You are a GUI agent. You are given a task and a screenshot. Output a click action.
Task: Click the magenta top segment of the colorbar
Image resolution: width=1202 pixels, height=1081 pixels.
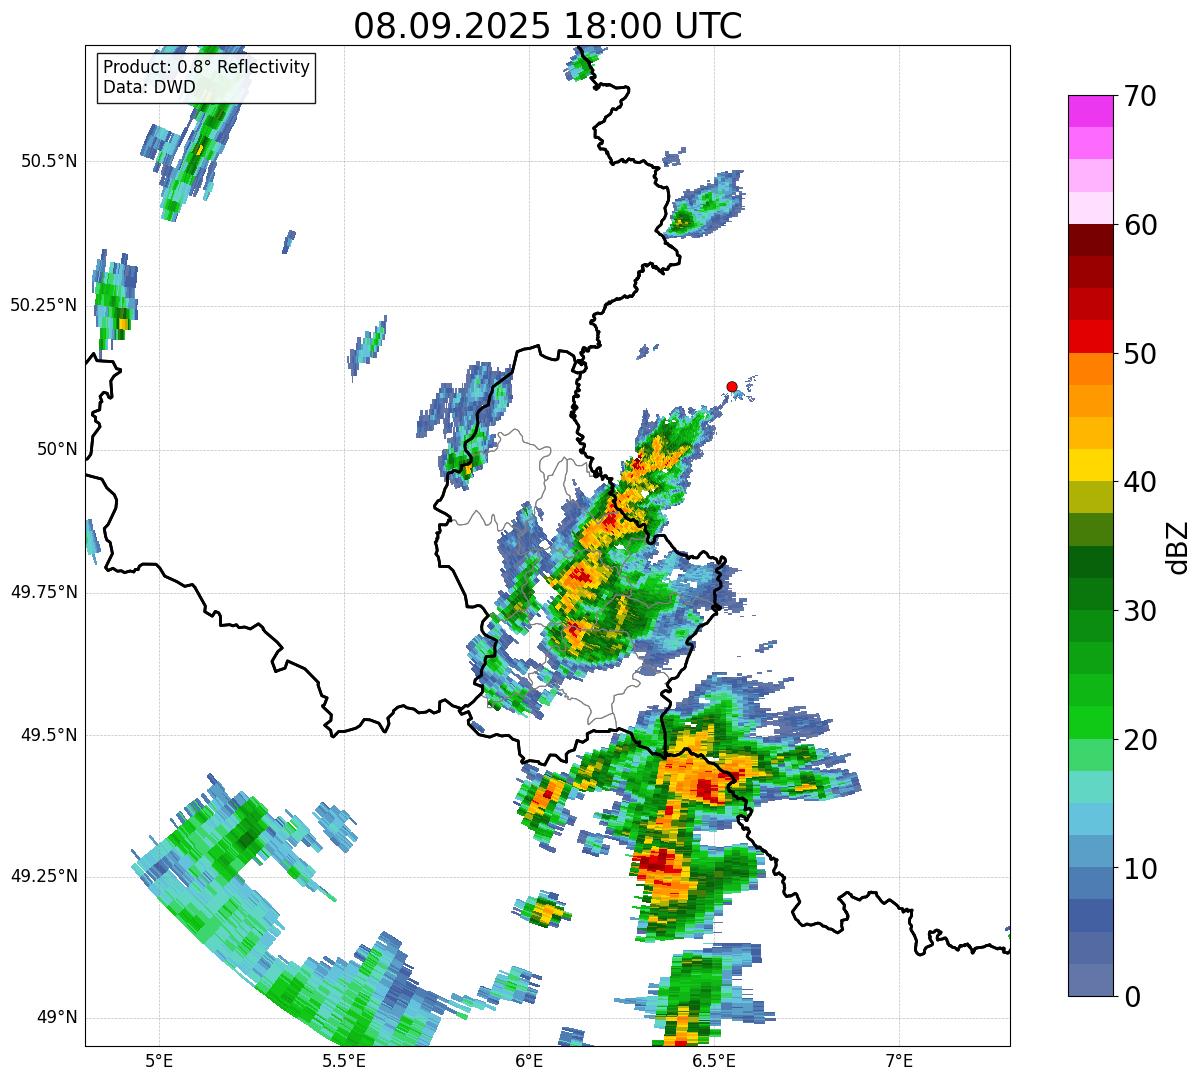pyautogui.click(x=1091, y=111)
